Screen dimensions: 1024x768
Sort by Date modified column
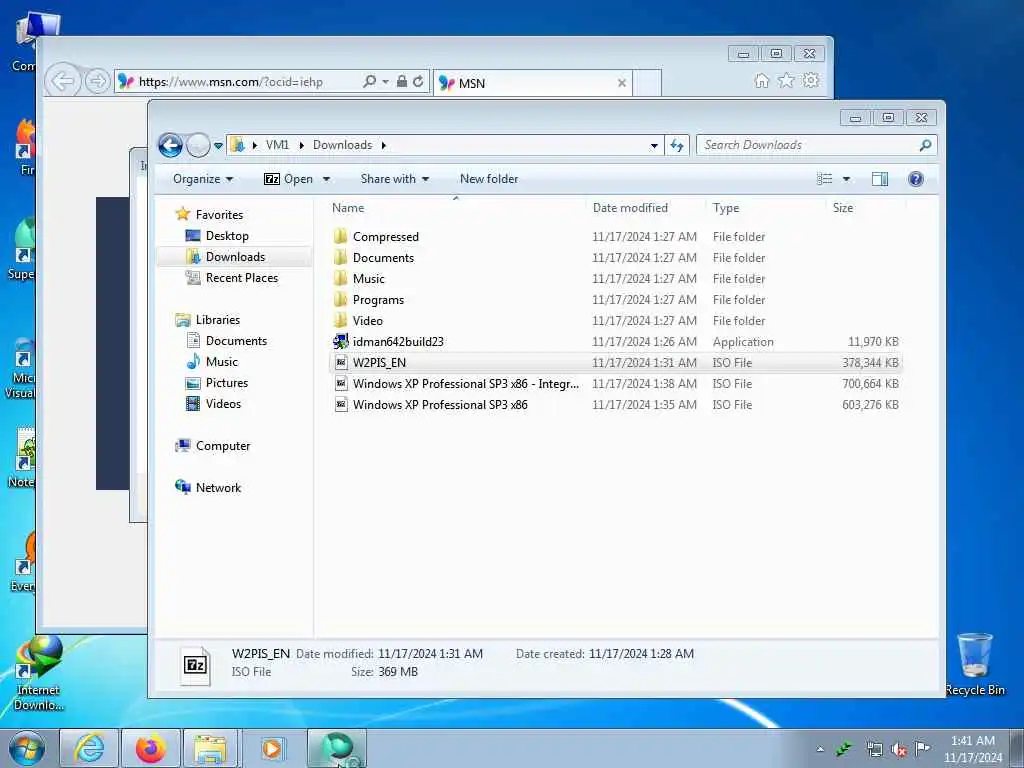(630, 208)
